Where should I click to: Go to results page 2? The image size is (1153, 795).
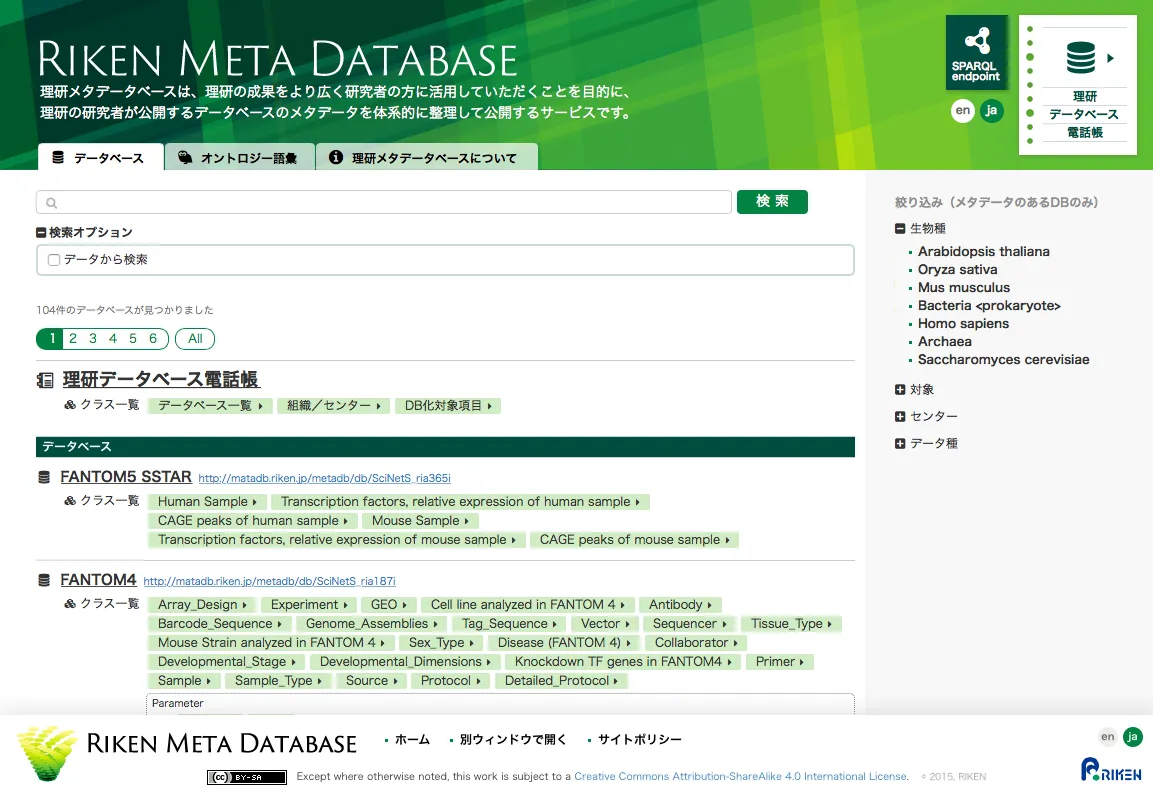point(73,338)
